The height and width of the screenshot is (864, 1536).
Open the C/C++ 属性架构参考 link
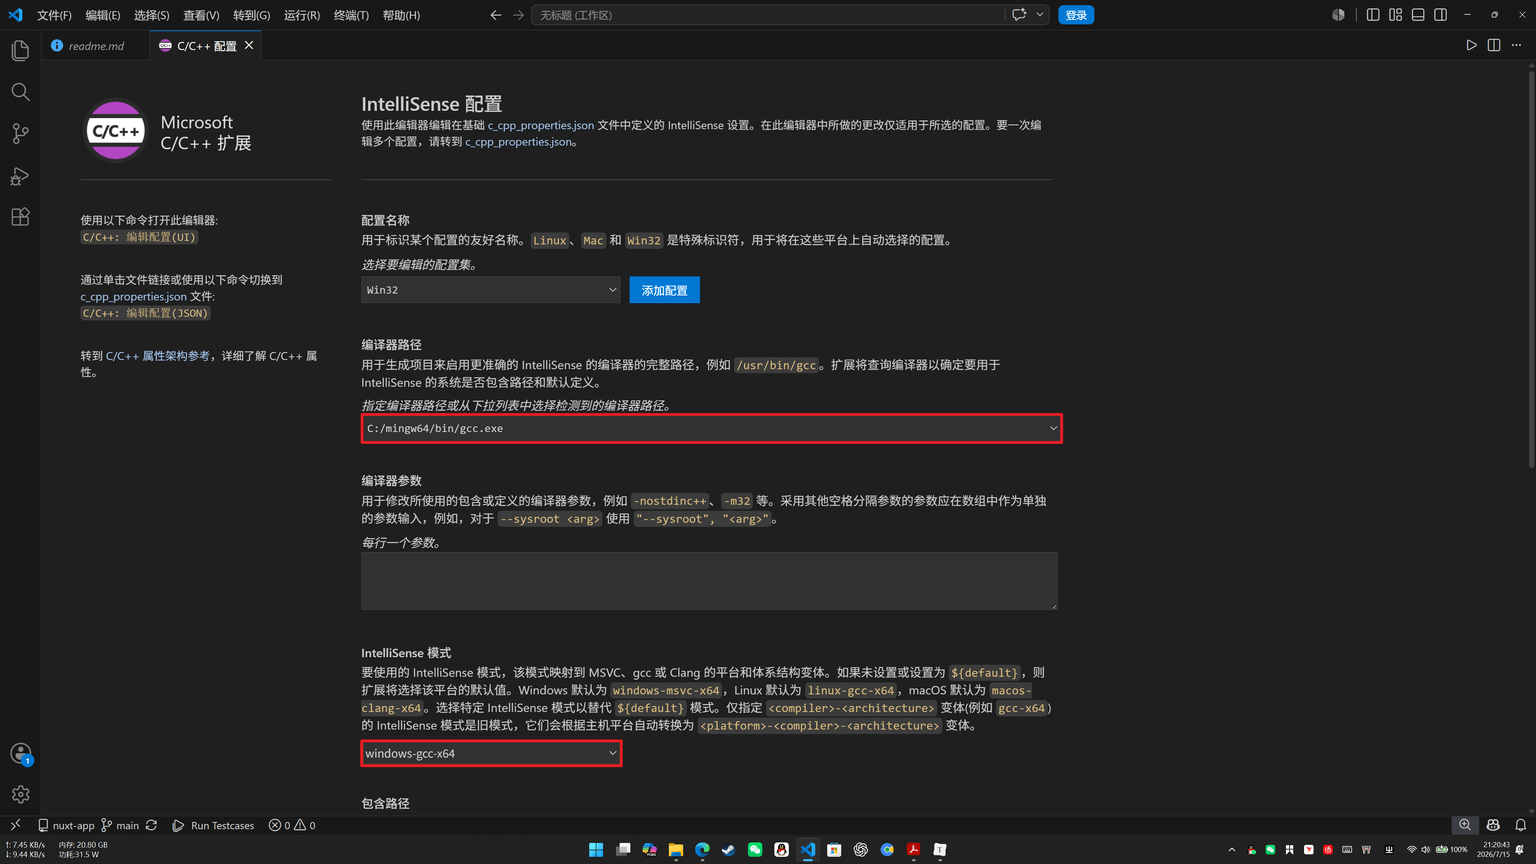(x=158, y=355)
